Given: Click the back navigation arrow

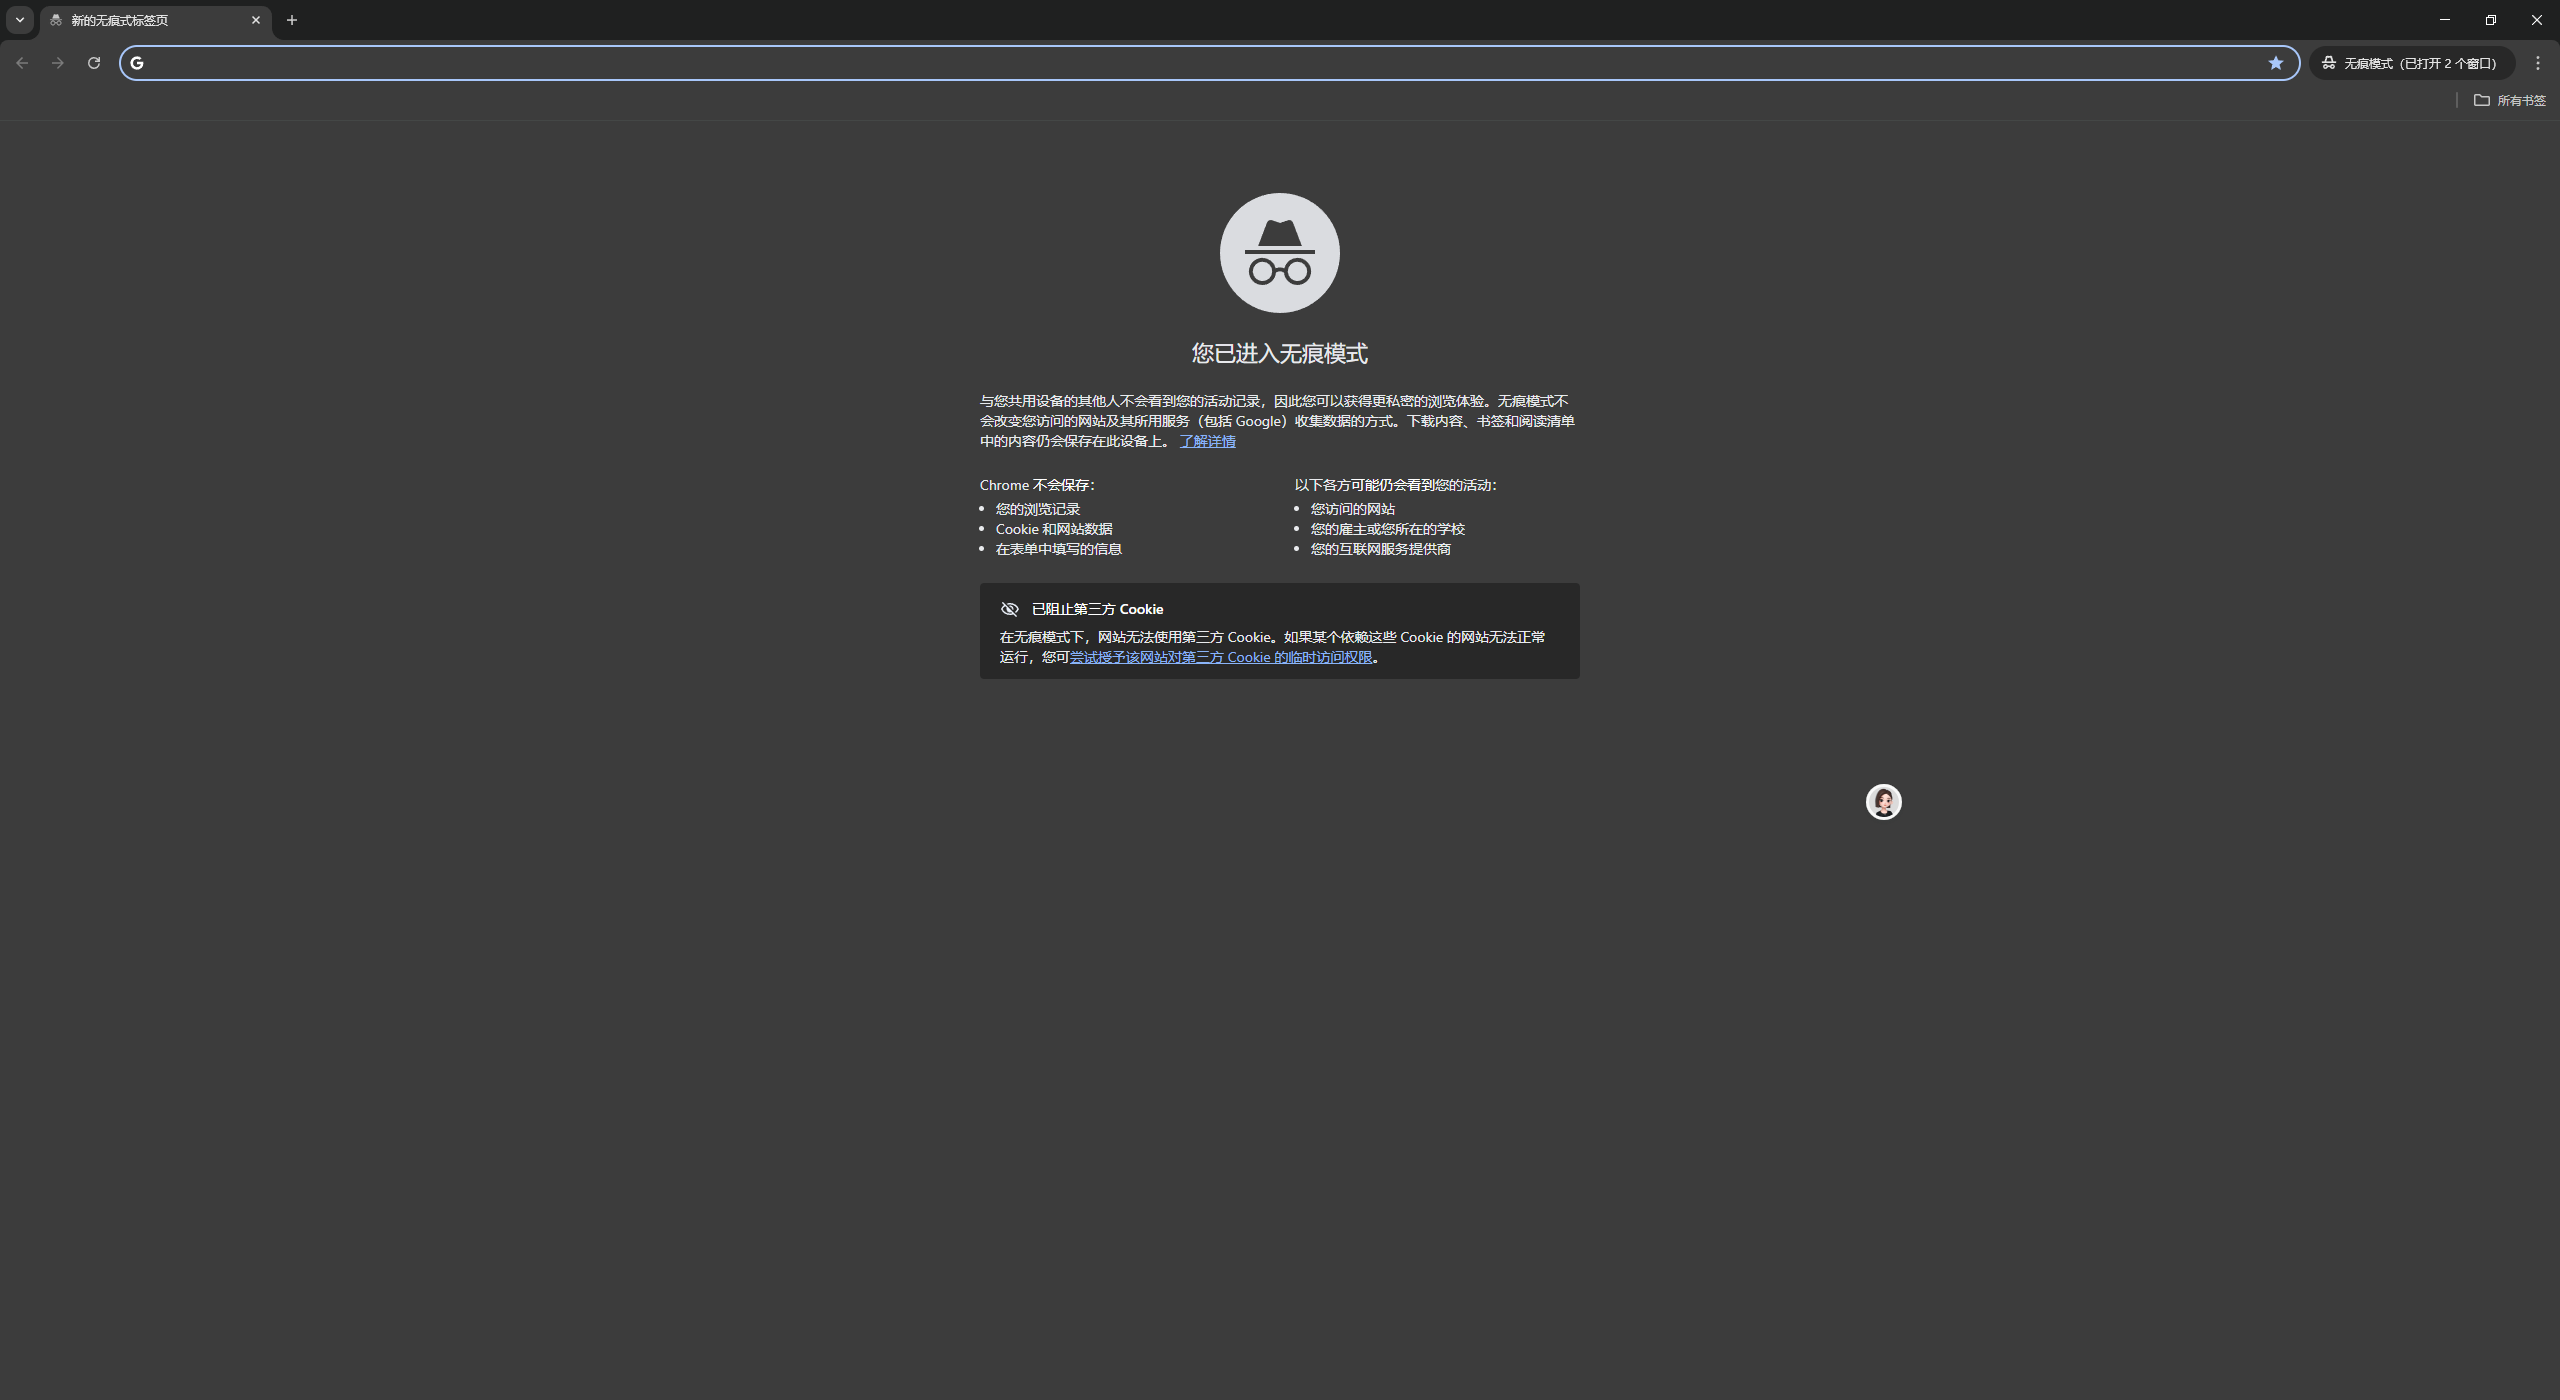Looking at the screenshot, I should (22, 63).
